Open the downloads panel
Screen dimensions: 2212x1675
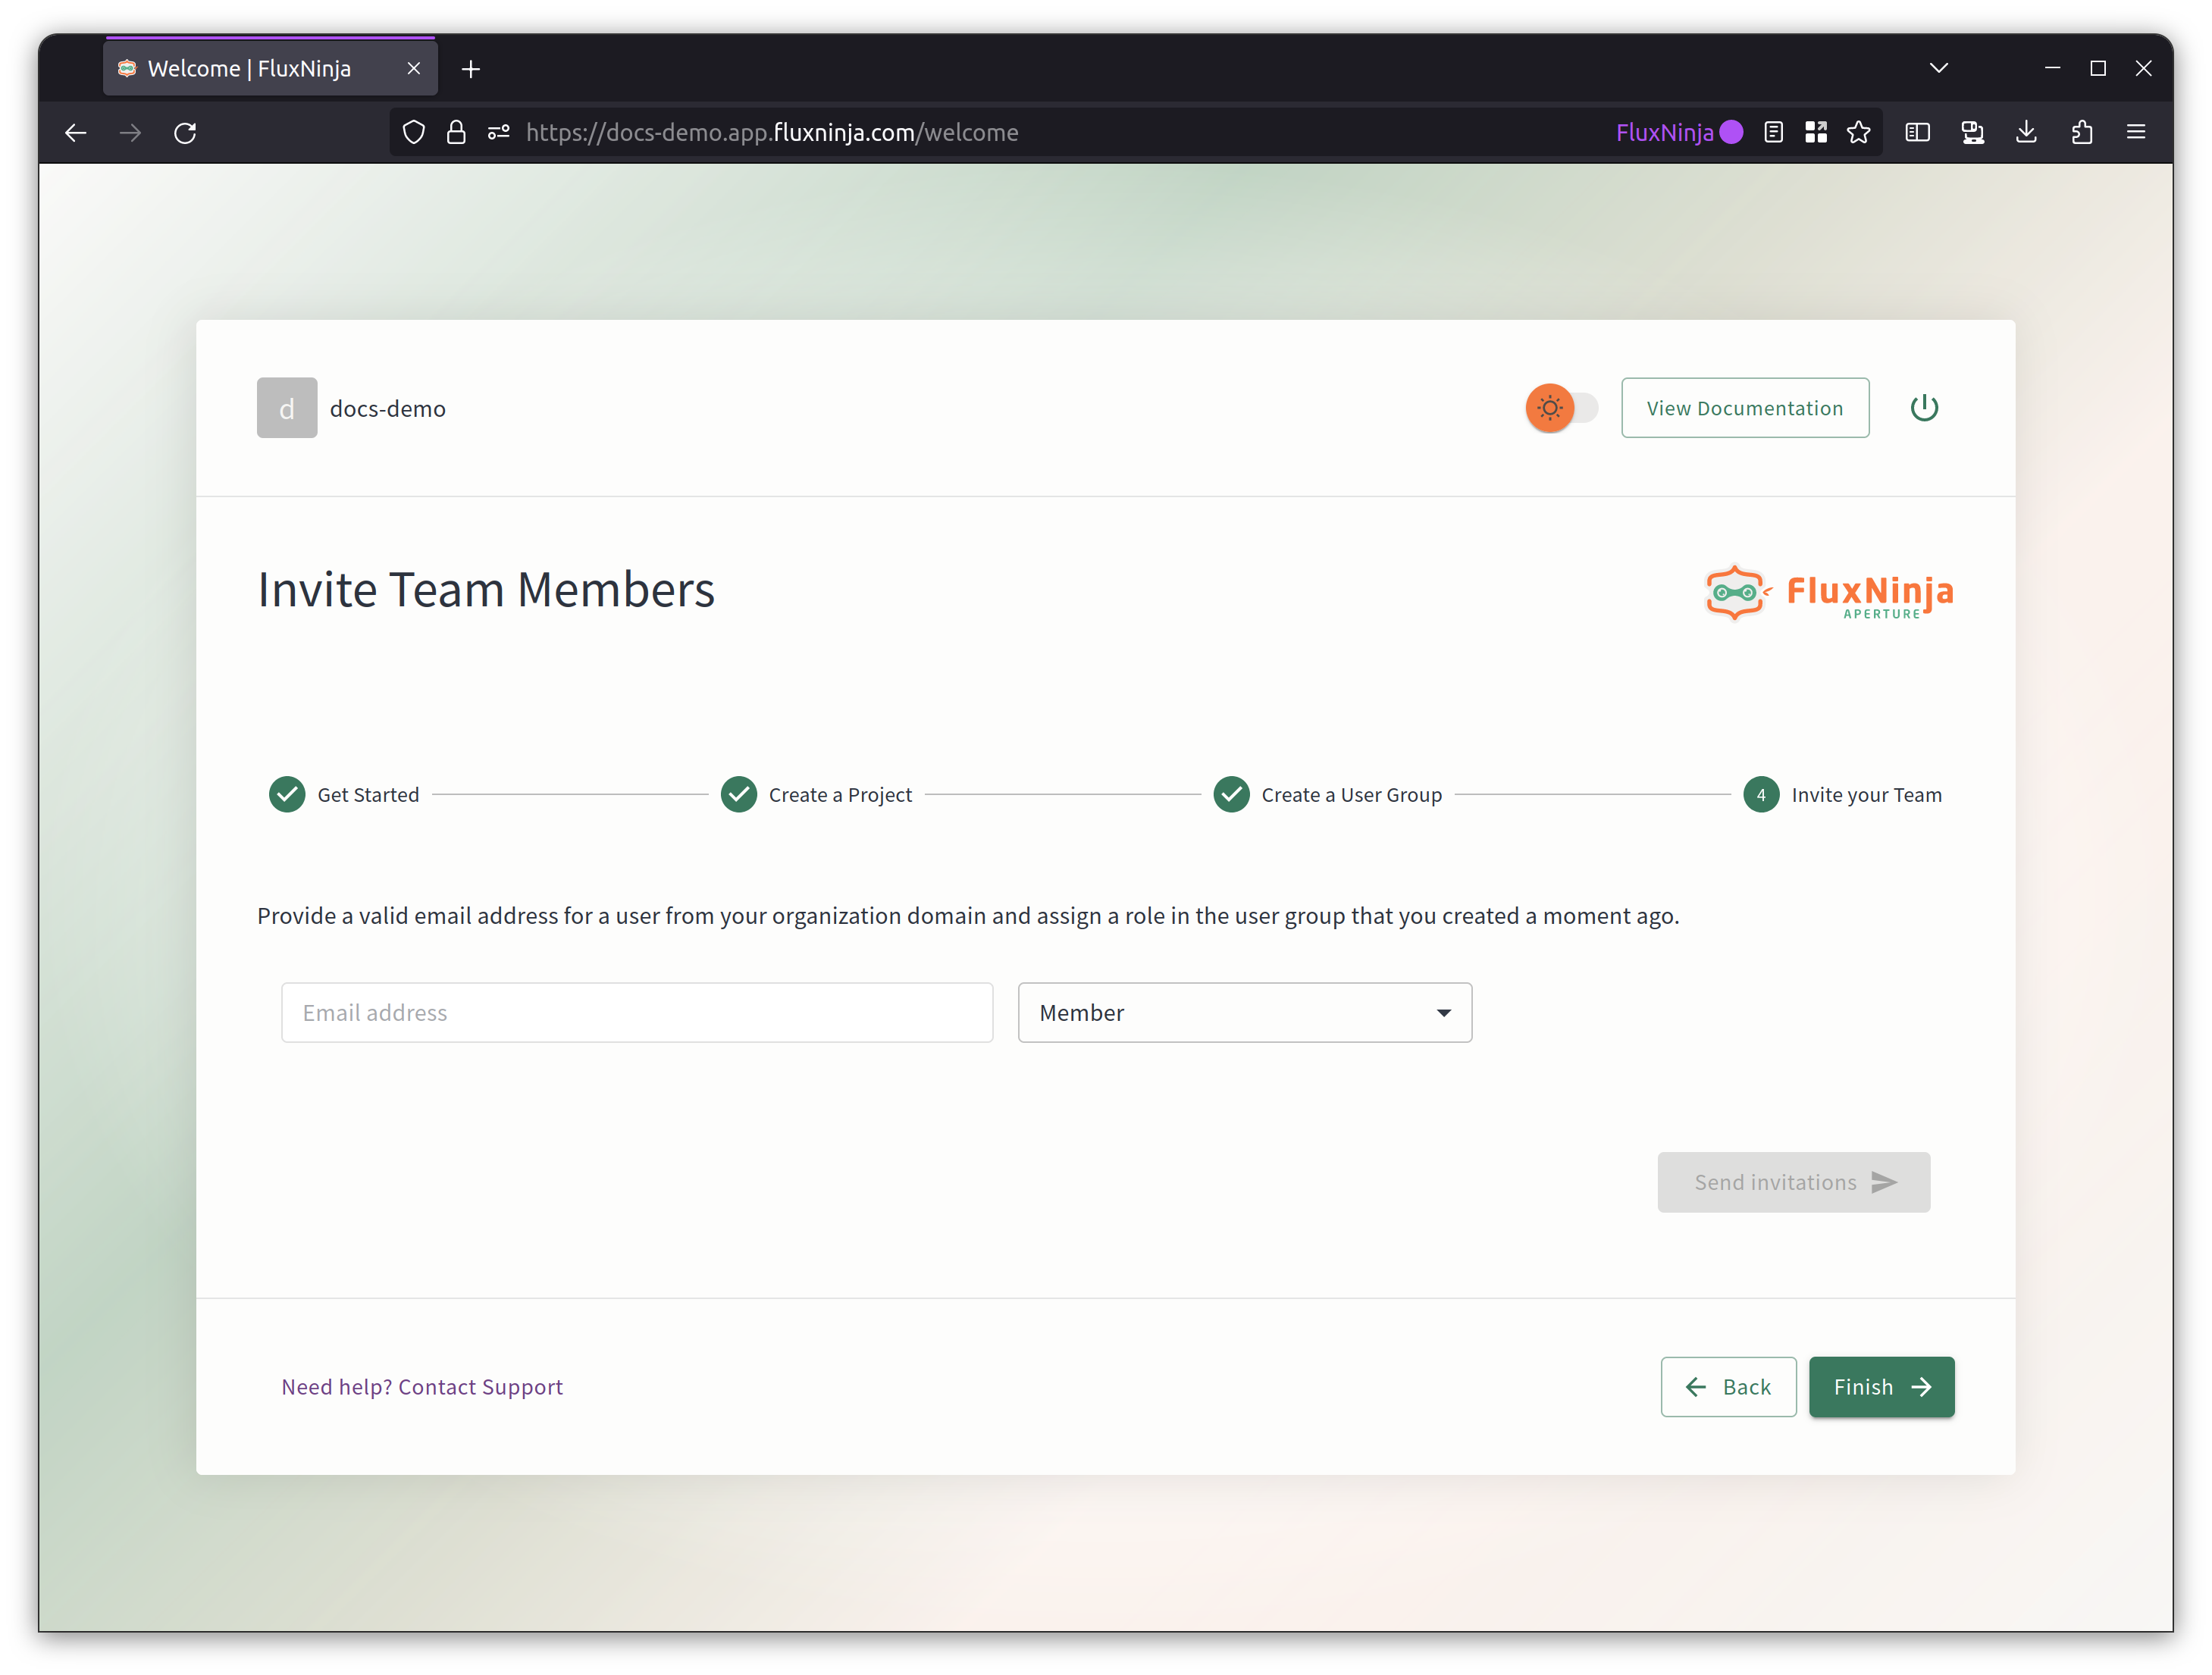click(x=2027, y=132)
